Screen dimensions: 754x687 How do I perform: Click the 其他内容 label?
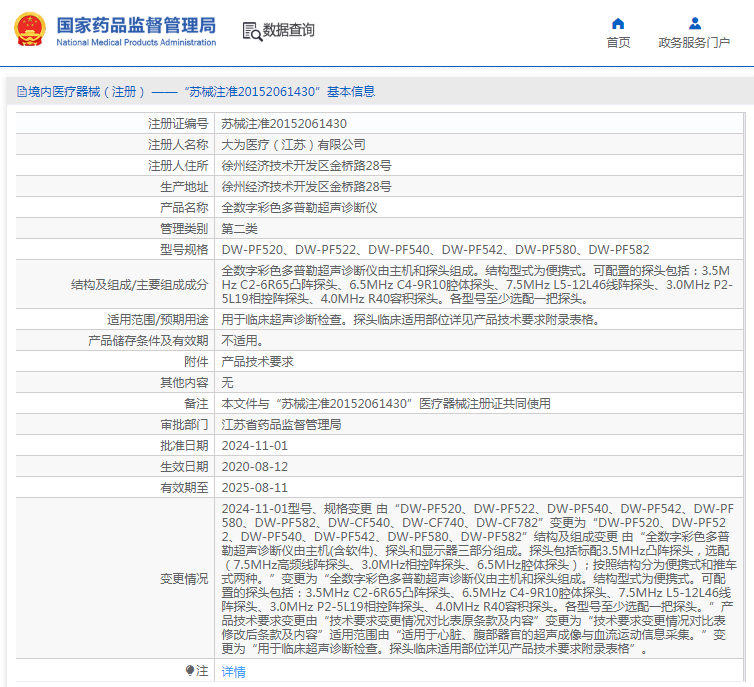tap(184, 383)
